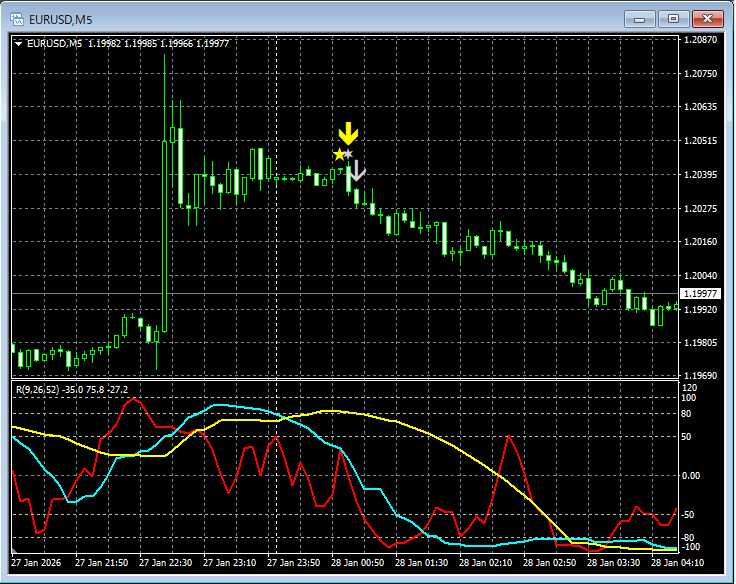This screenshot has height=584, width=736.
Task: Open the triangle dropdown next to EURUSD,M5 label
Action: pyautogui.click(x=19, y=43)
